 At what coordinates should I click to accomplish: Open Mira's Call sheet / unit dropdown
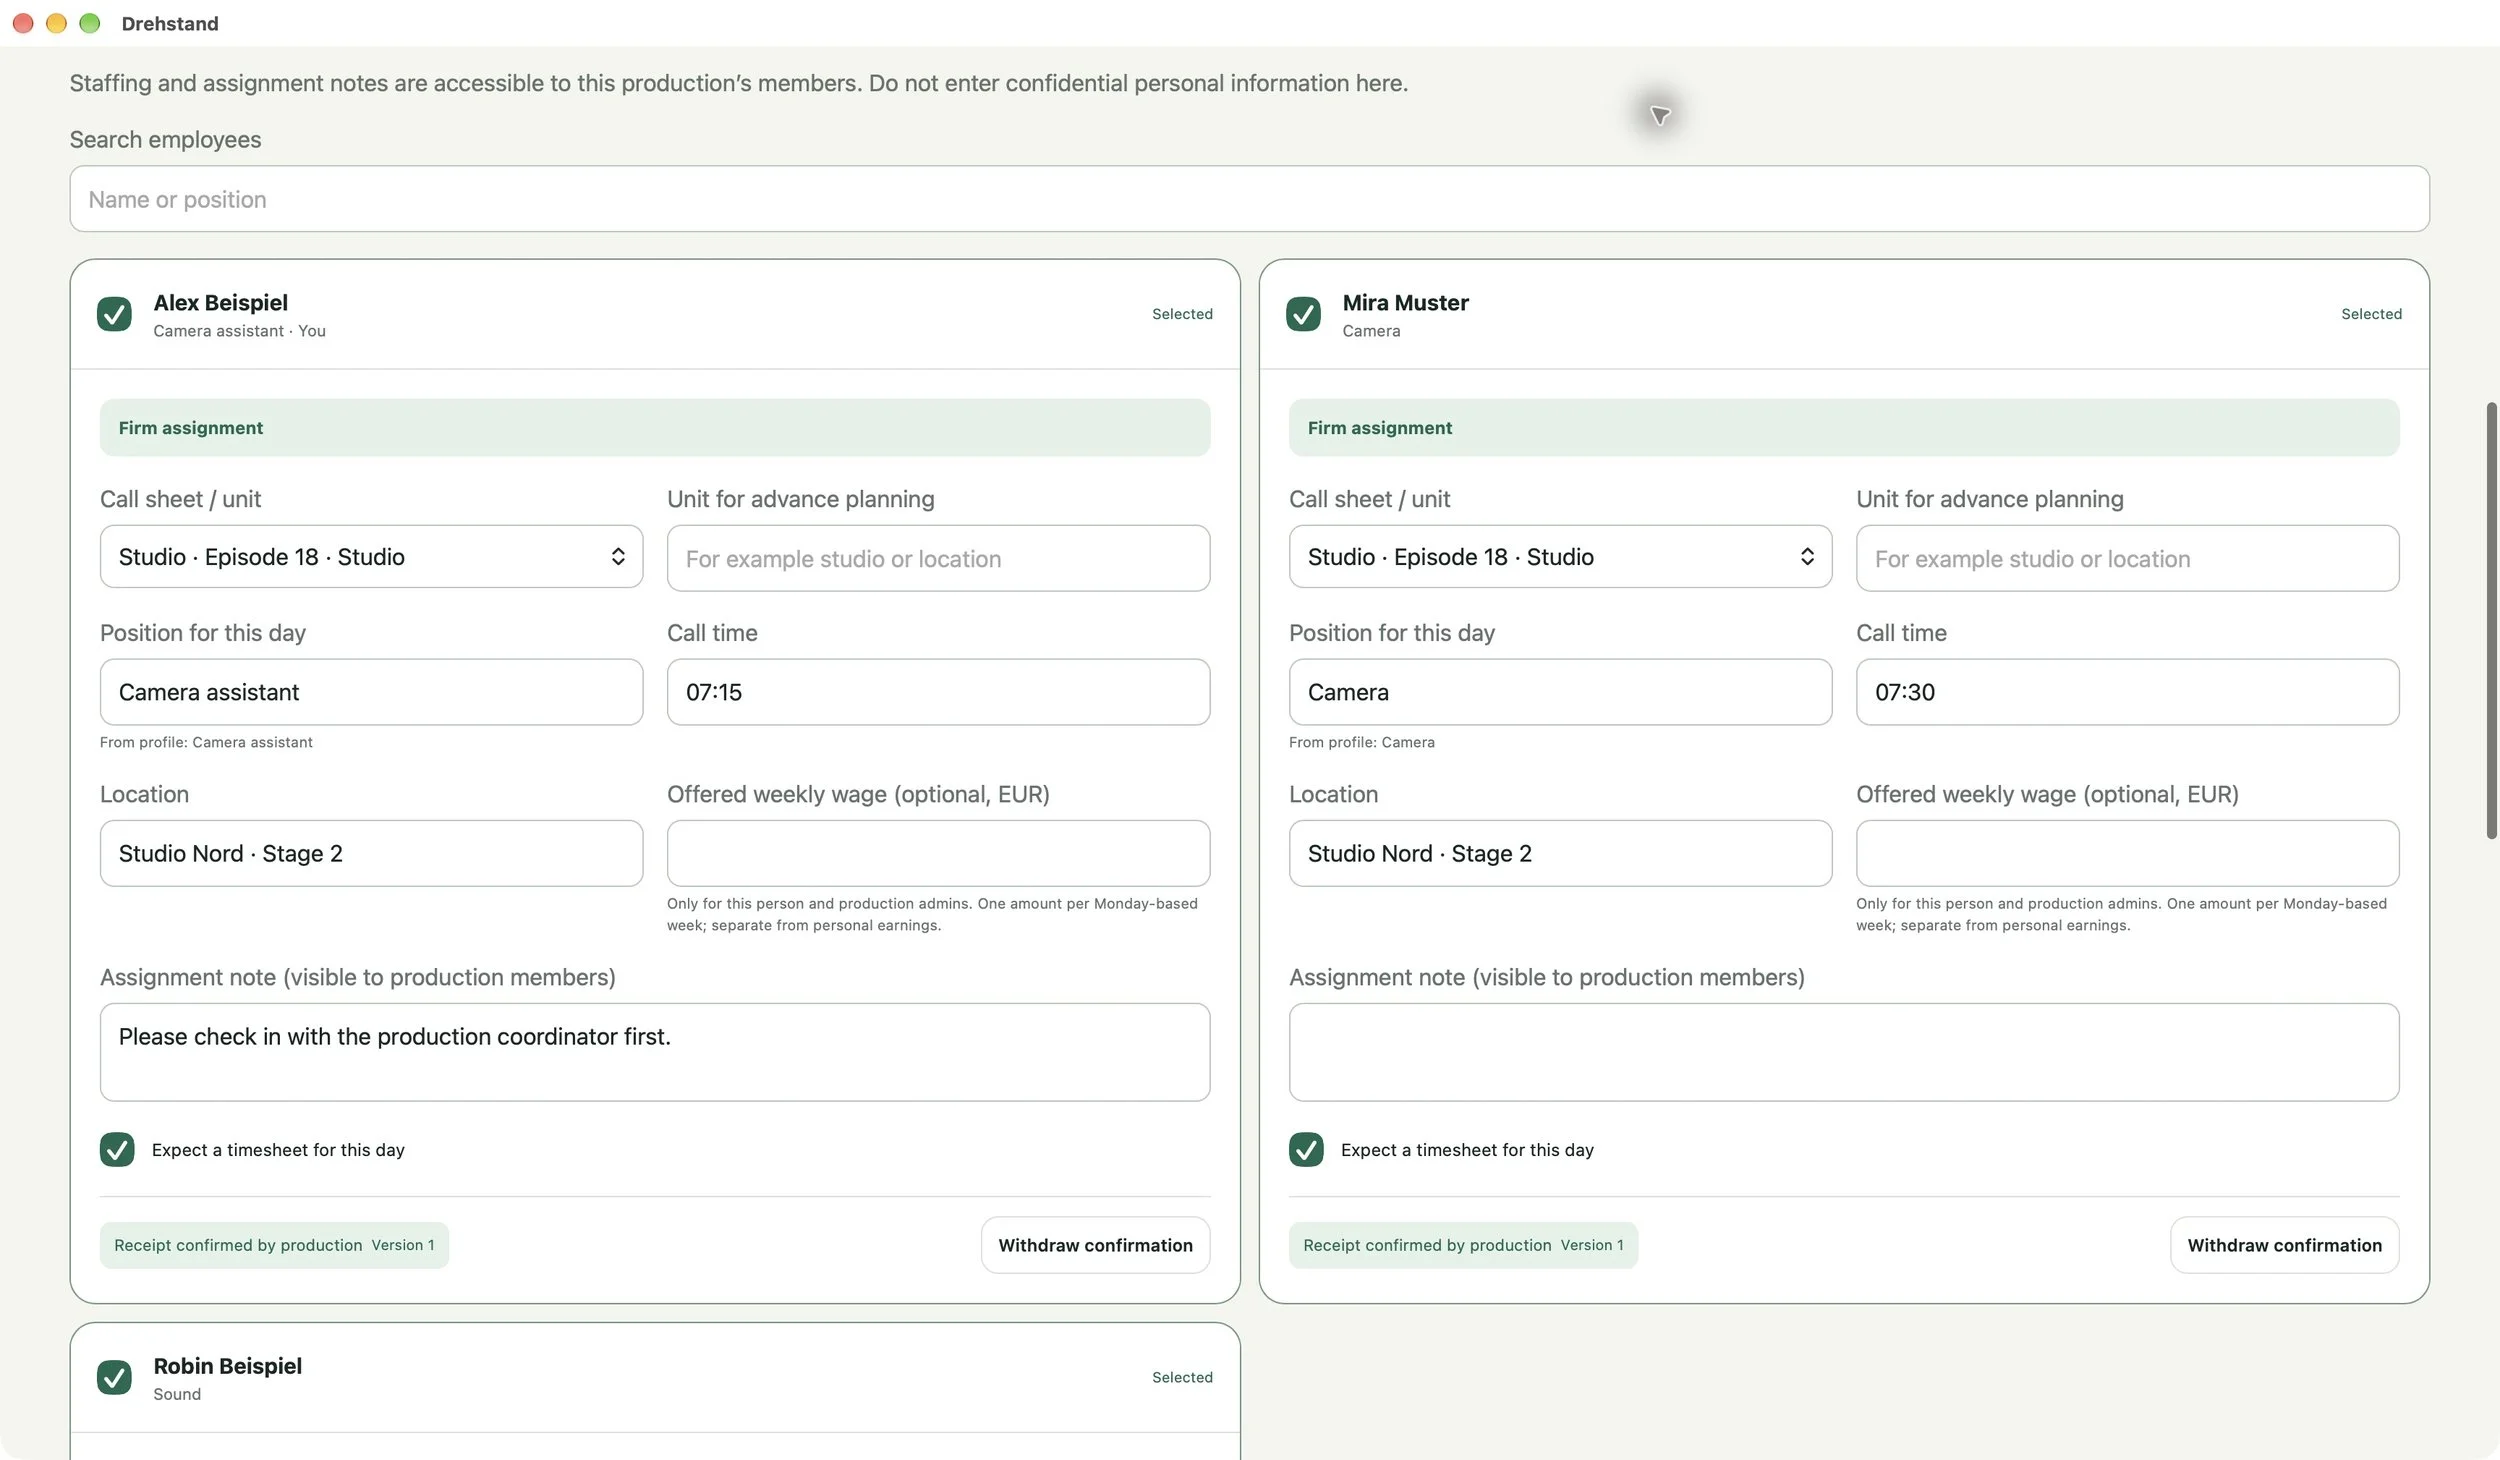coord(1560,557)
